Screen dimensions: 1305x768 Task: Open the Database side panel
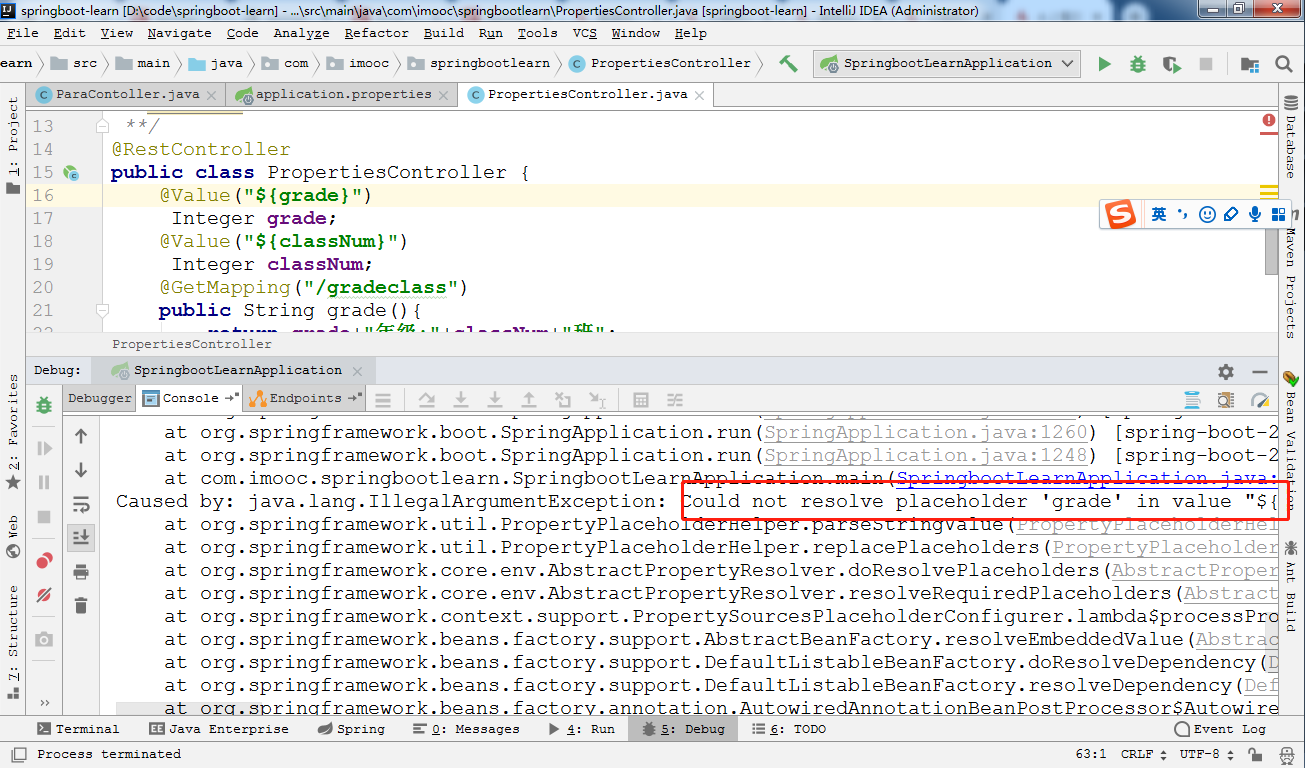pos(1291,138)
